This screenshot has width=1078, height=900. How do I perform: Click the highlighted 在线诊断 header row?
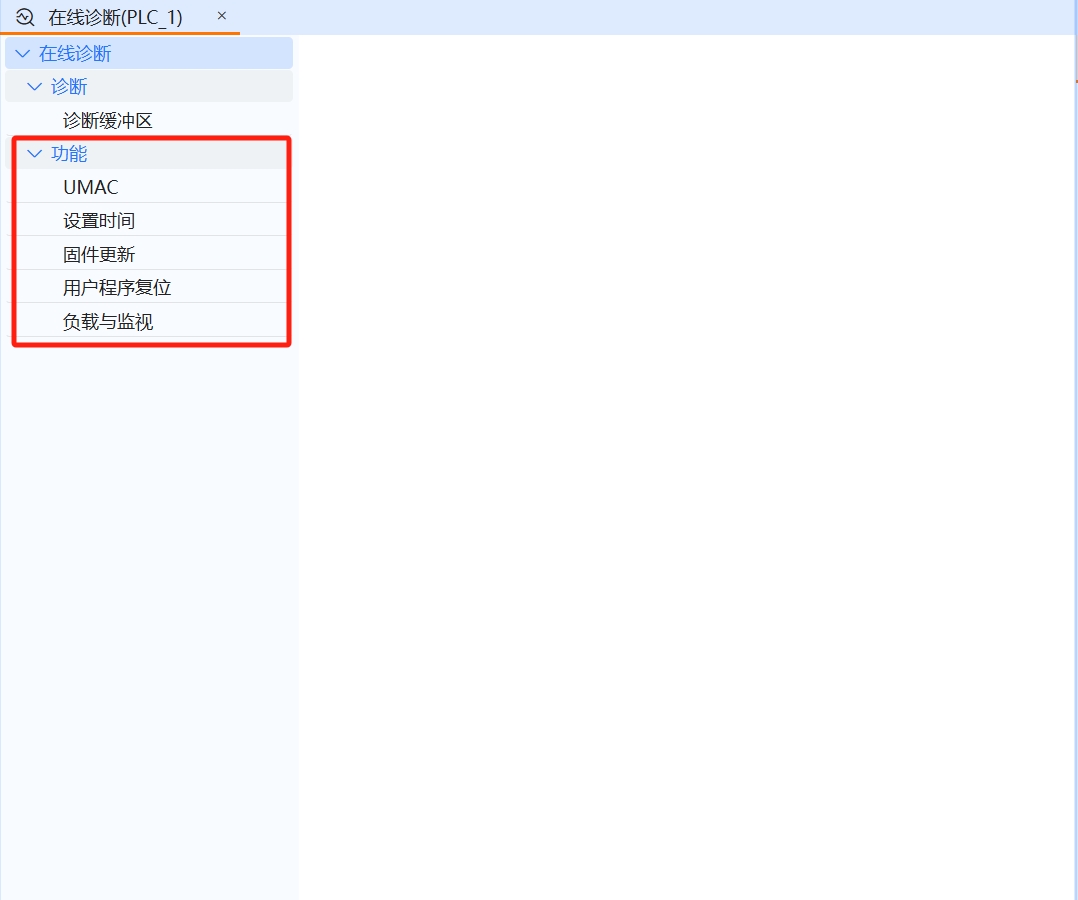coord(148,52)
